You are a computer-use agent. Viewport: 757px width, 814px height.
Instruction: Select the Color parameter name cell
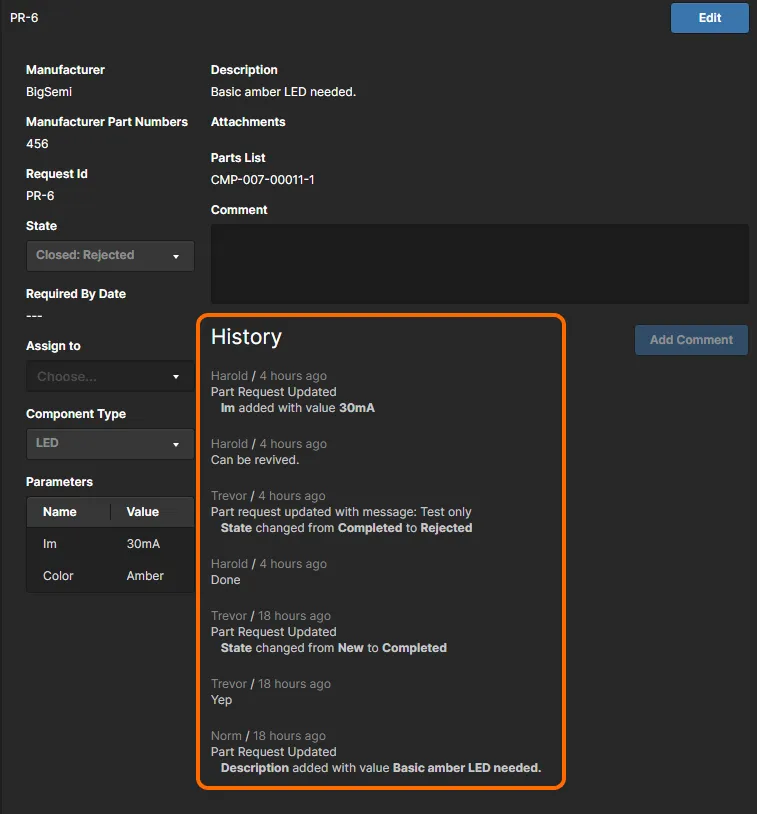(58, 576)
